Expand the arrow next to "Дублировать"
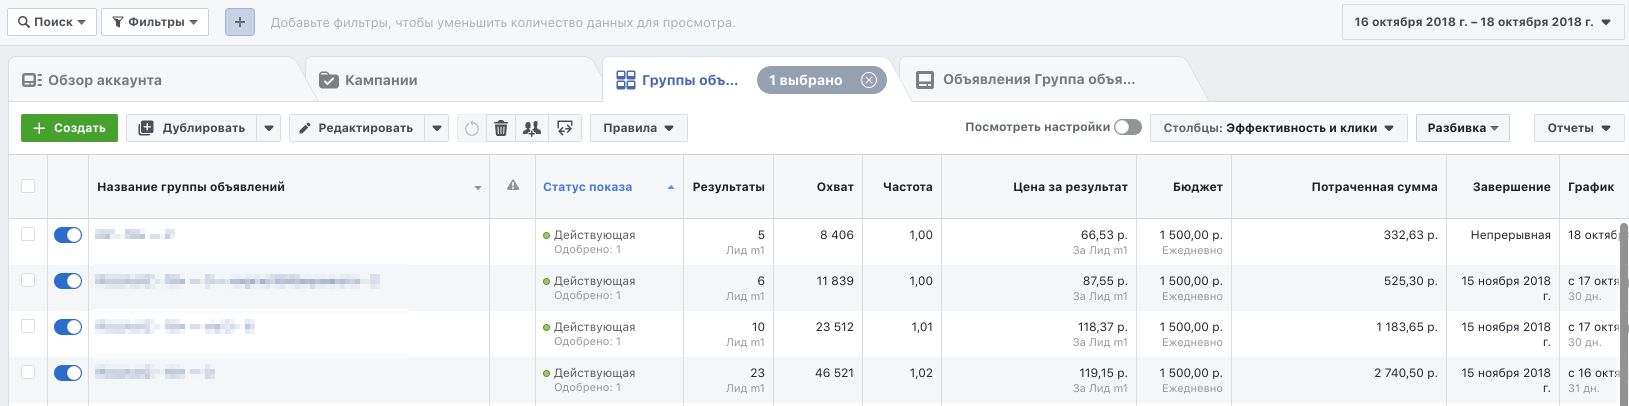 (x=268, y=128)
